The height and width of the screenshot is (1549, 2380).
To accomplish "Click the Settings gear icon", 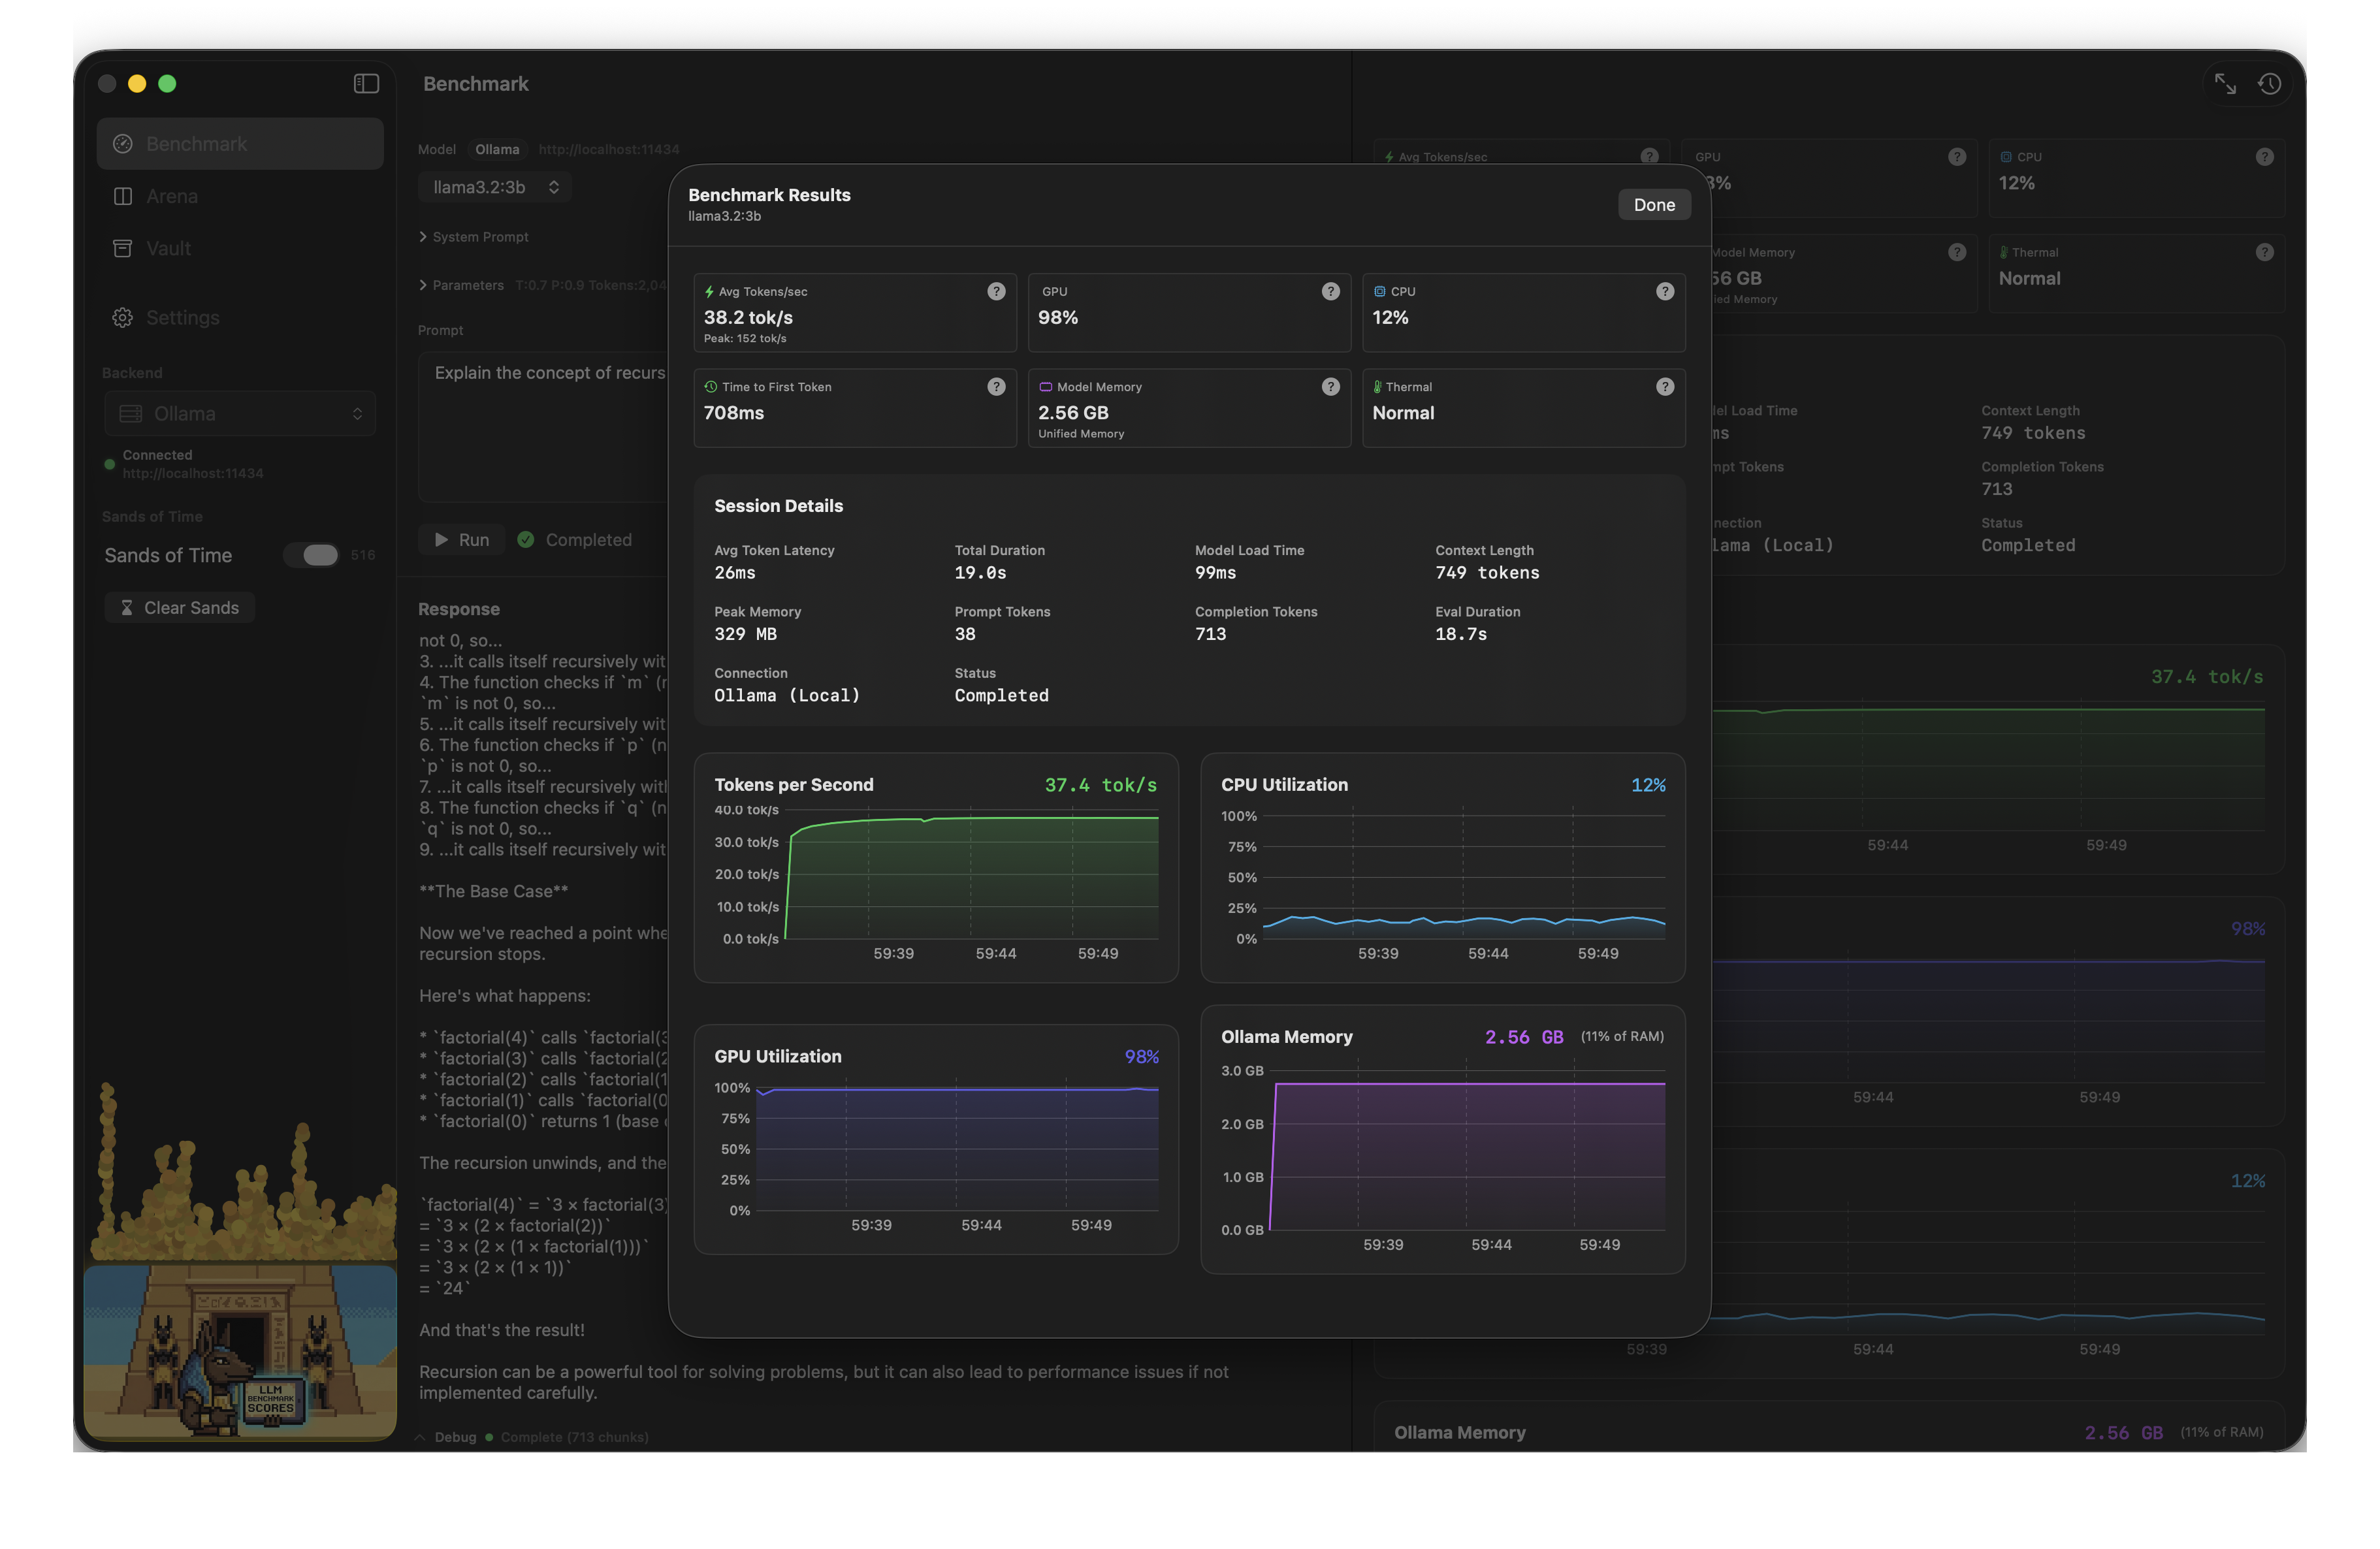I will tap(122, 317).
